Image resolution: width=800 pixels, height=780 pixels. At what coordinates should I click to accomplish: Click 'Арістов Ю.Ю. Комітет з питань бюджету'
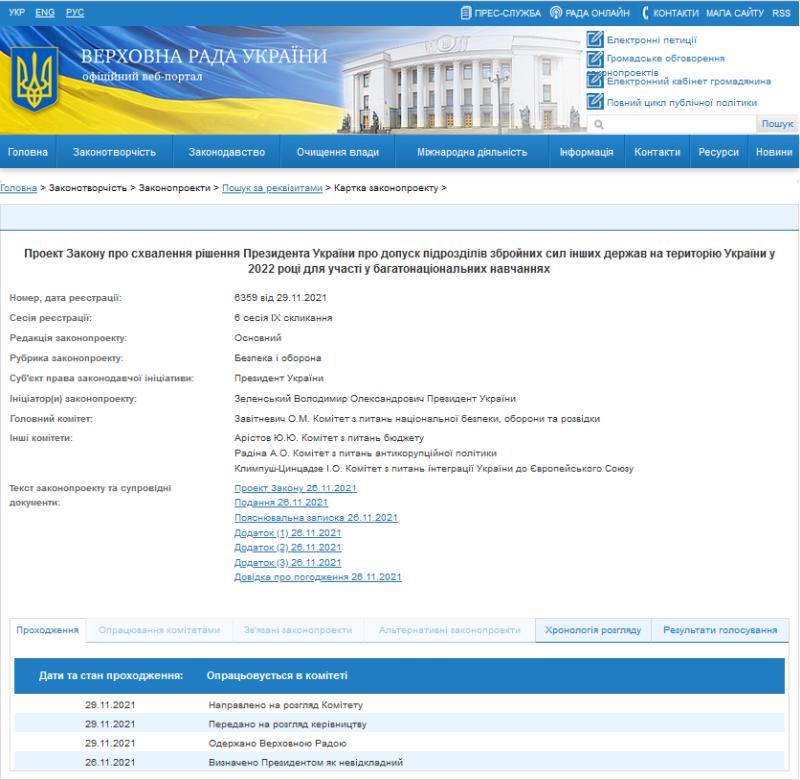(x=329, y=438)
